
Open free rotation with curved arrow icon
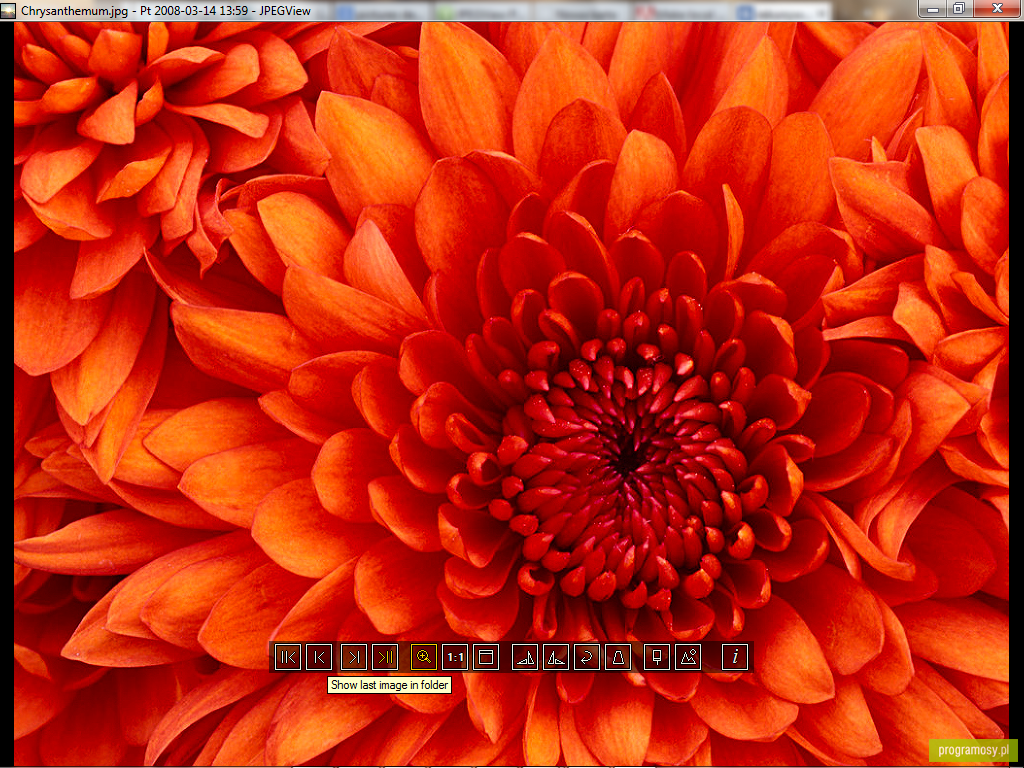point(586,657)
